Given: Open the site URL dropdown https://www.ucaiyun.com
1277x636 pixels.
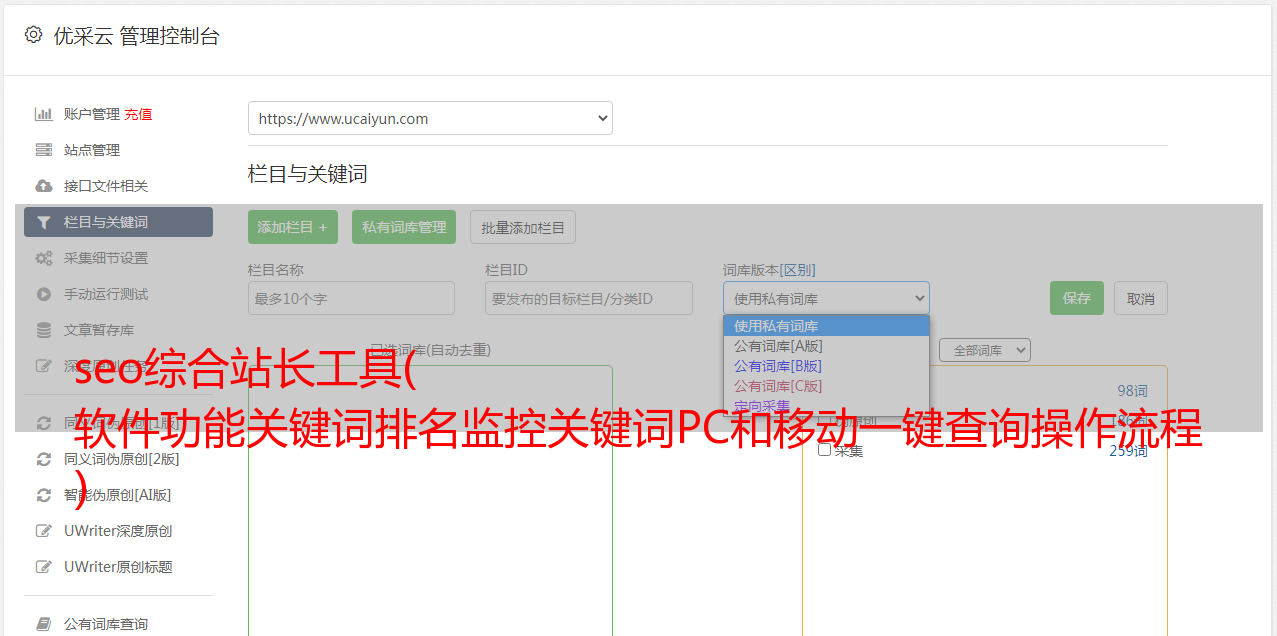Looking at the screenshot, I should [430, 118].
